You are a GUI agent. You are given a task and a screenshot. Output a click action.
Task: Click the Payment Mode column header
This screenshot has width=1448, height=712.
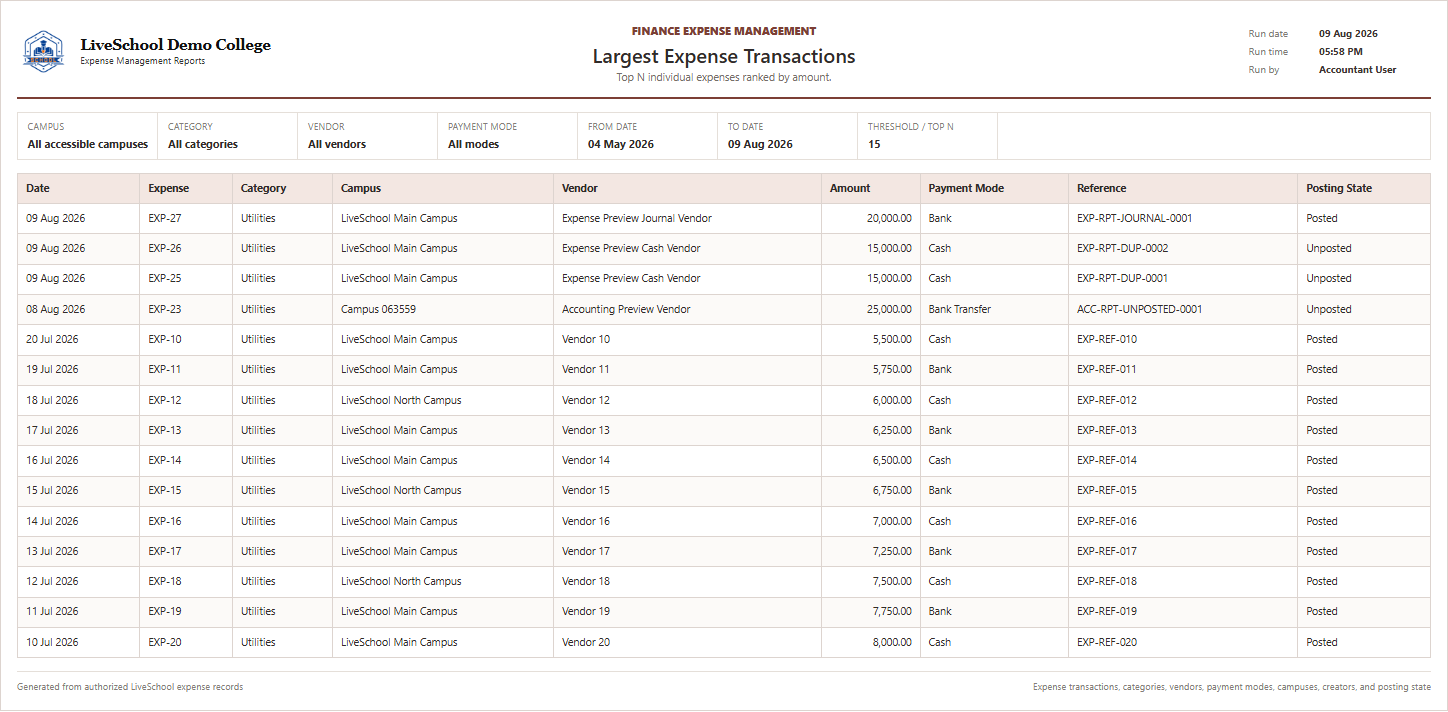(995, 188)
